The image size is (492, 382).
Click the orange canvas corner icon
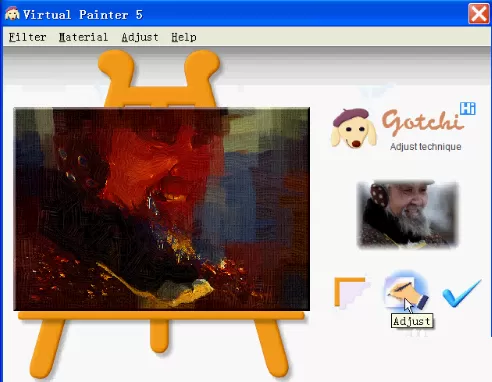click(352, 292)
